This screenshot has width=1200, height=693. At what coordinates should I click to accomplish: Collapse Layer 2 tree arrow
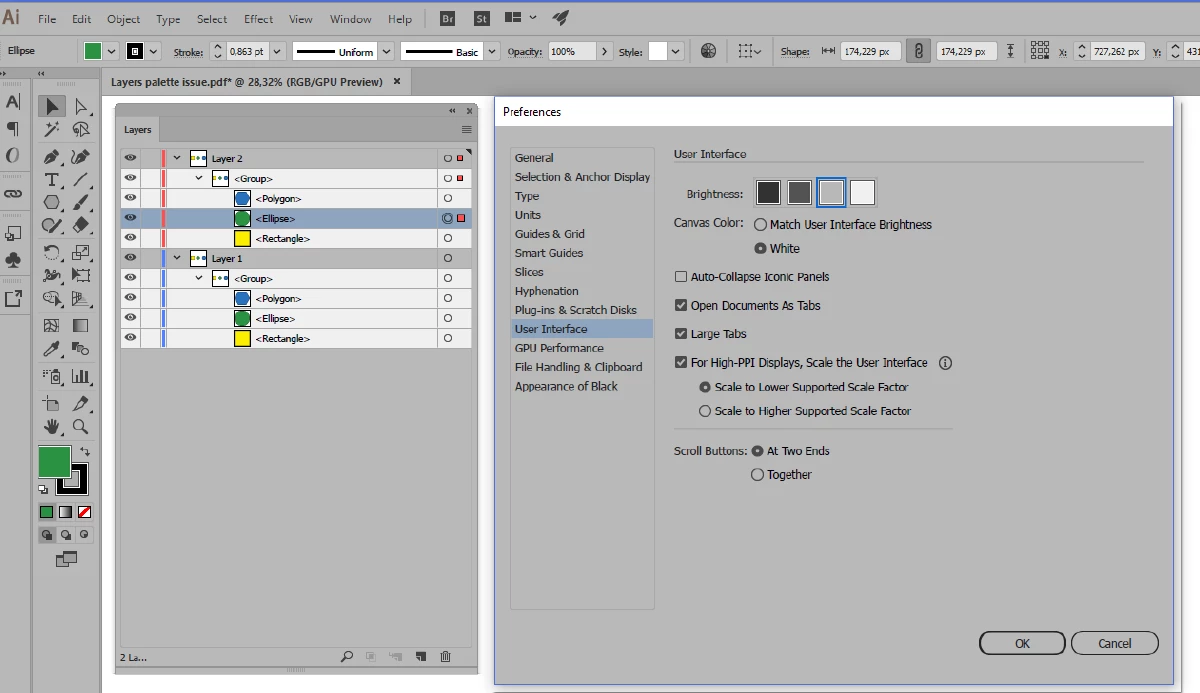[x=177, y=158]
